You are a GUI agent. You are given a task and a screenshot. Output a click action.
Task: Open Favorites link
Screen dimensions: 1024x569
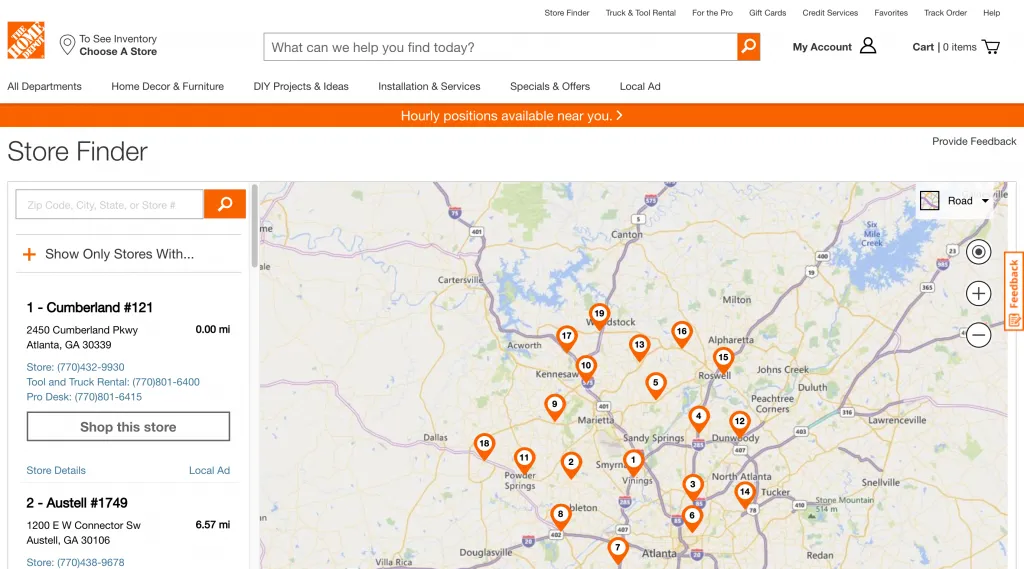(891, 13)
